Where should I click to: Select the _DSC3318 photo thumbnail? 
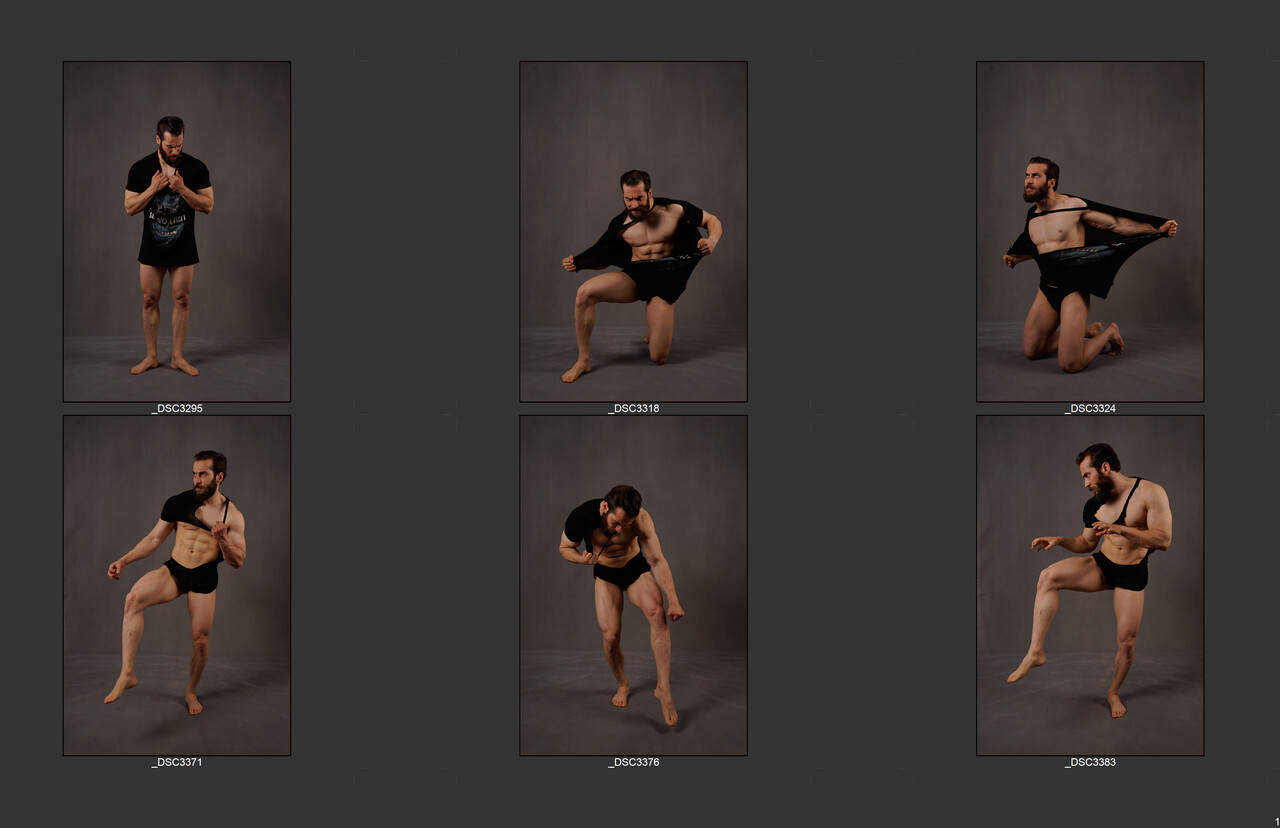pos(633,232)
